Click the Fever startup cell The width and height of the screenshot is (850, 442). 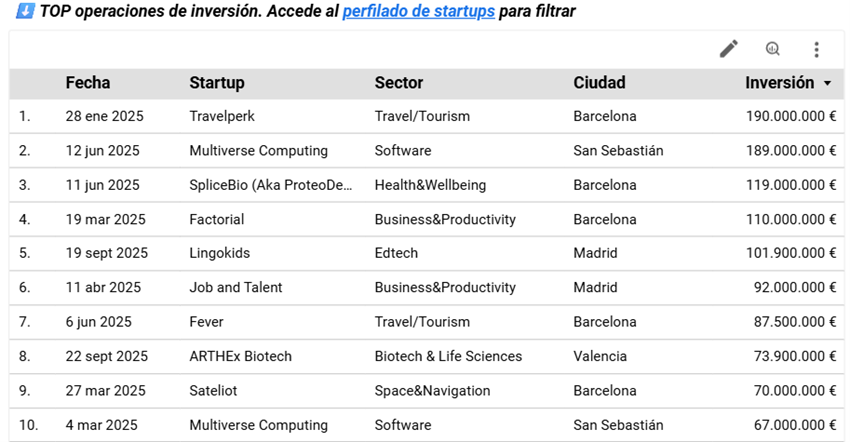point(206,322)
